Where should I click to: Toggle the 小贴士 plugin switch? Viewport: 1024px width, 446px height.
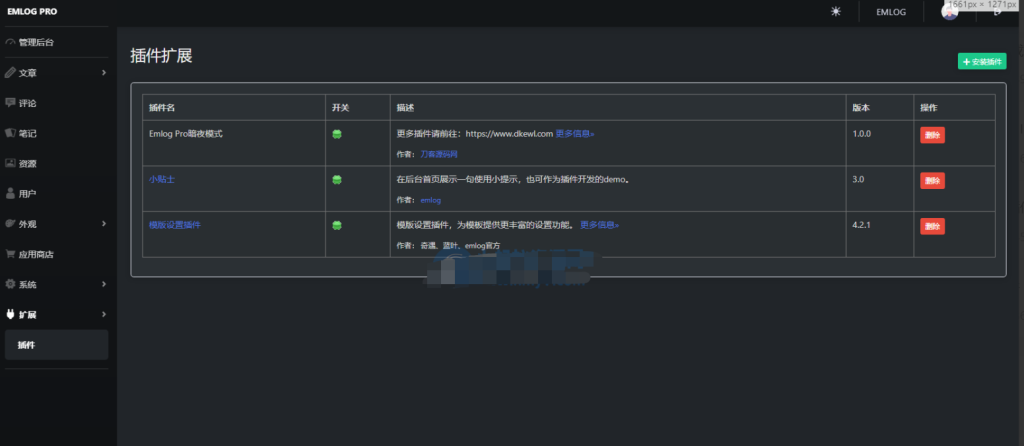tap(337, 180)
